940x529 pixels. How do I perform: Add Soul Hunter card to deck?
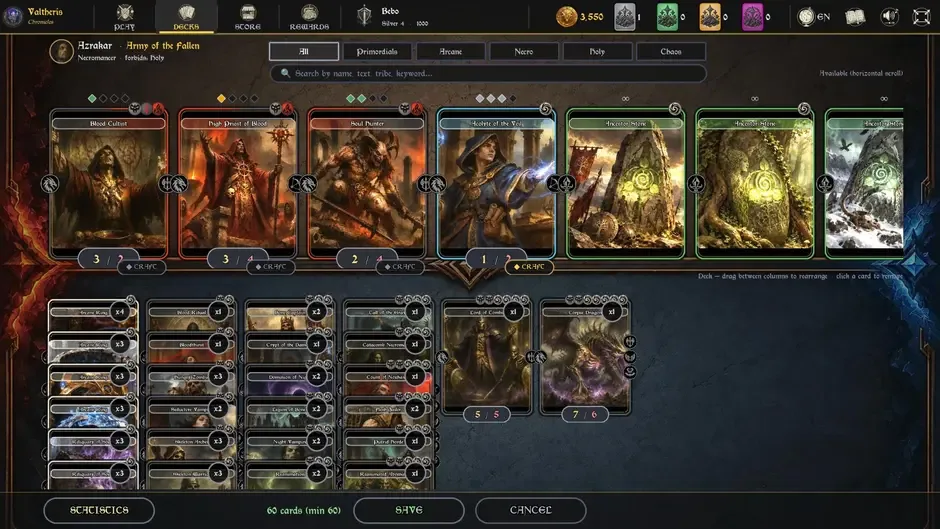pyautogui.click(x=367, y=186)
